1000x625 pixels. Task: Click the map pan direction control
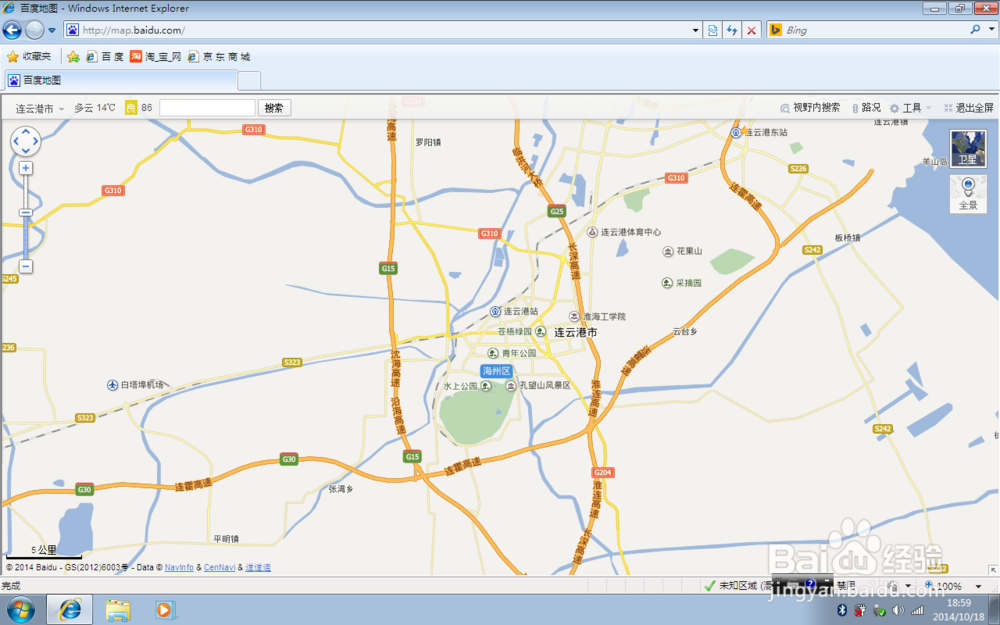click(x=26, y=142)
